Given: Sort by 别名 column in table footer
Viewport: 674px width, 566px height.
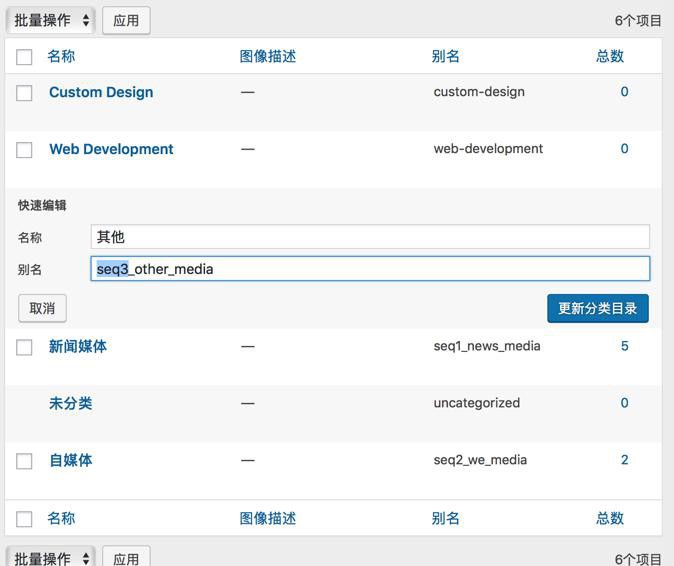Looking at the screenshot, I should pos(446,518).
